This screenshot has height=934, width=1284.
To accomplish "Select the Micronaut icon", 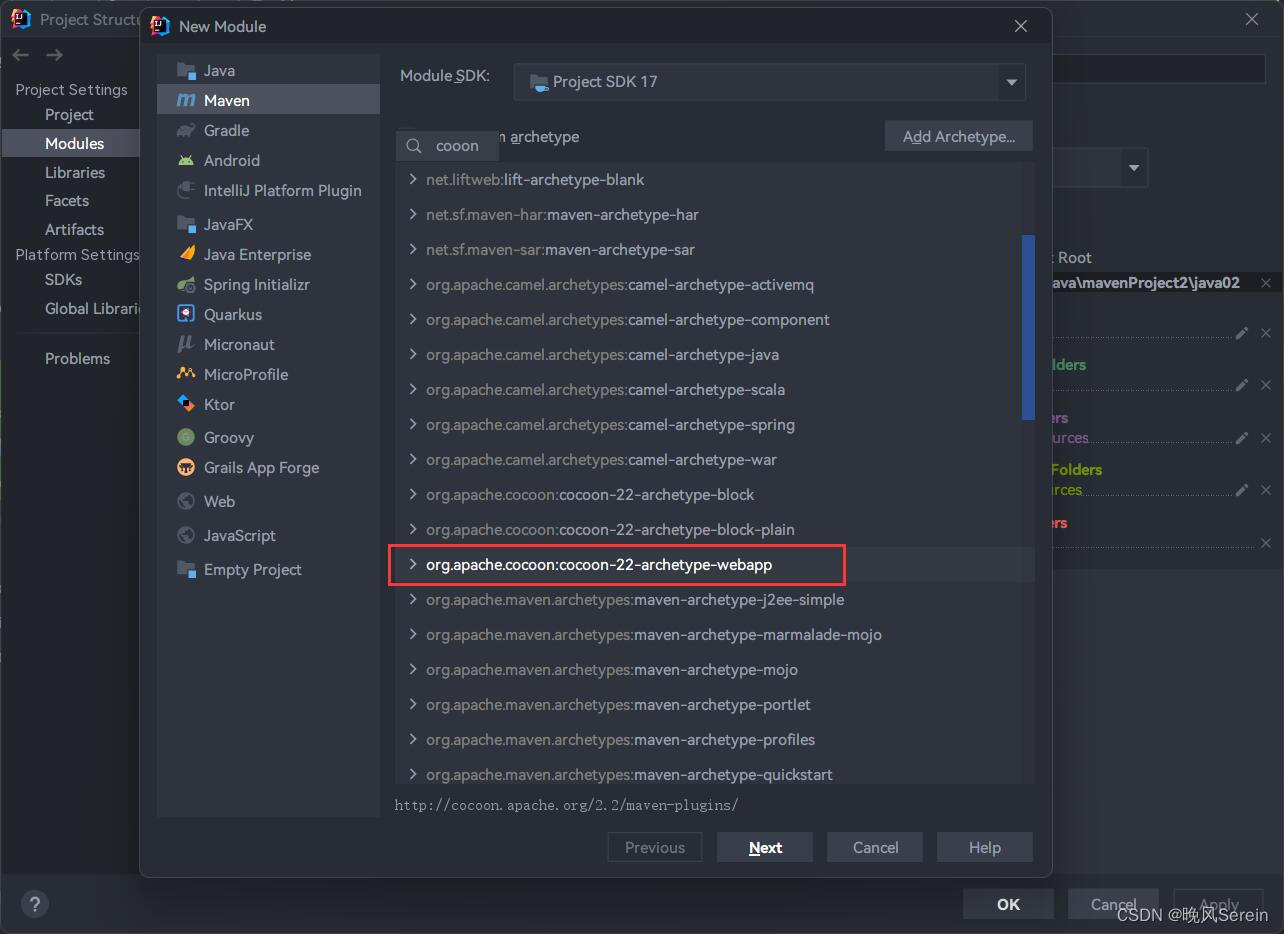I will [x=186, y=344].
